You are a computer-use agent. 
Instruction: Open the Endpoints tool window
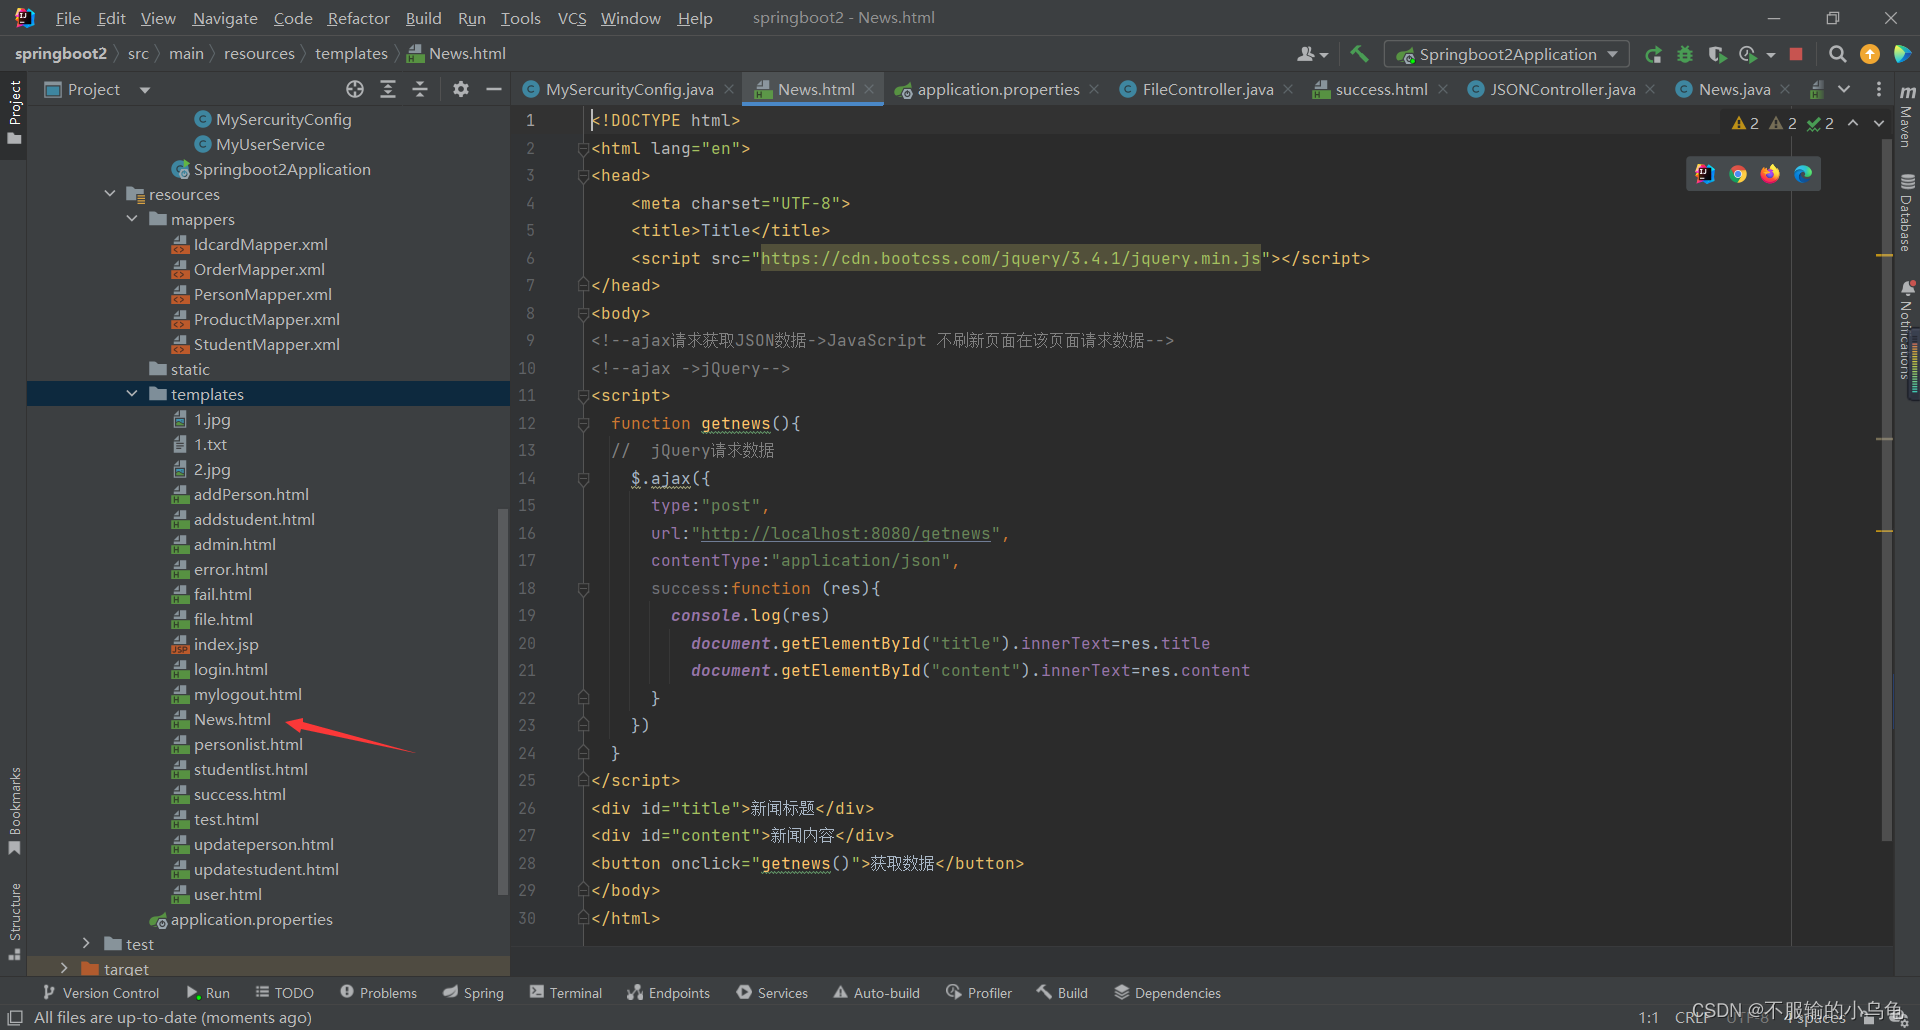point(668,993)
